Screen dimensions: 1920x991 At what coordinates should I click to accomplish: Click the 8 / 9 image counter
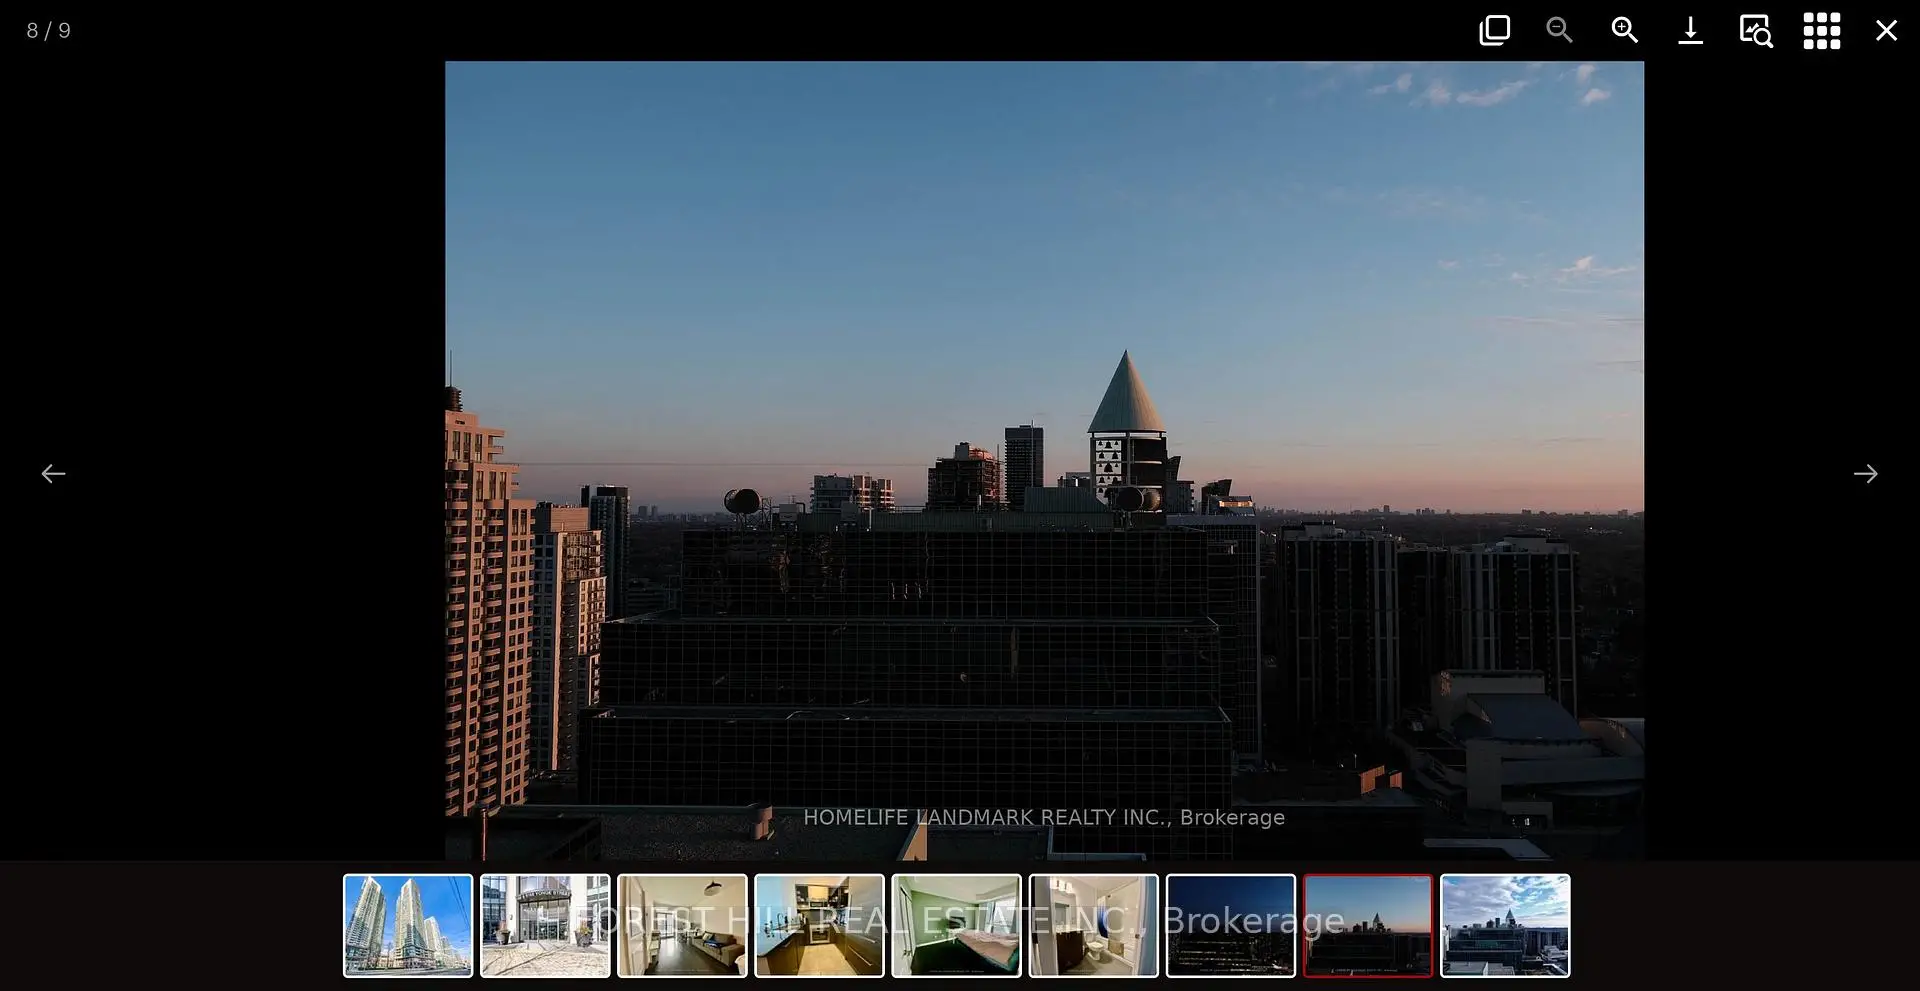click(x=48, y=31)
